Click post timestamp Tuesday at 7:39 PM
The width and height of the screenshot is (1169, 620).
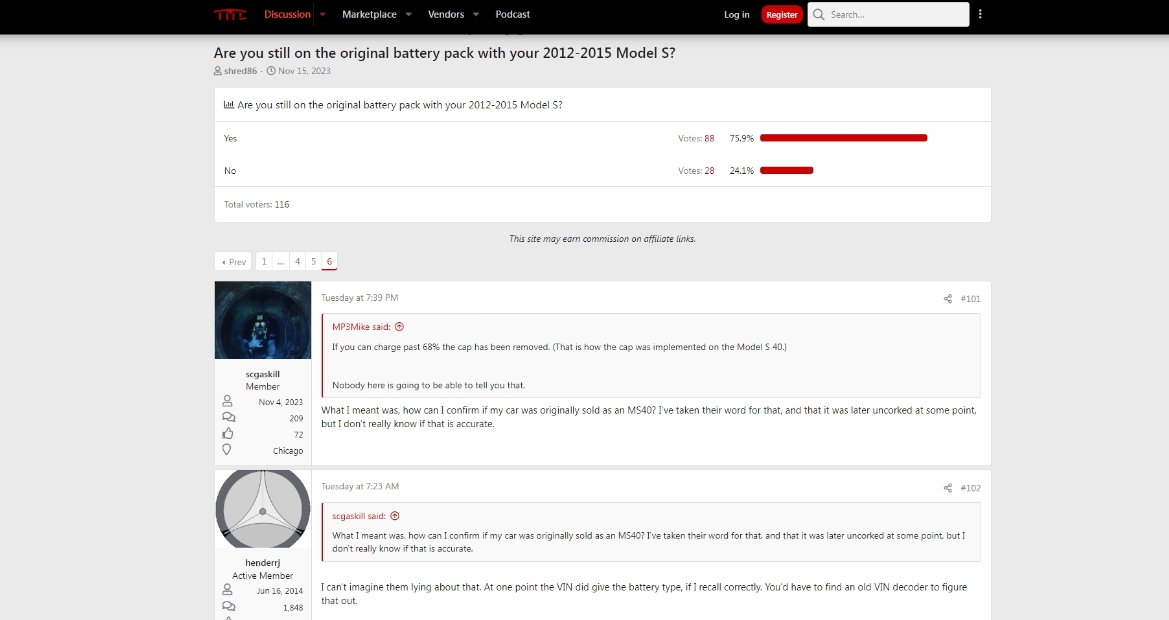point(359,297)
